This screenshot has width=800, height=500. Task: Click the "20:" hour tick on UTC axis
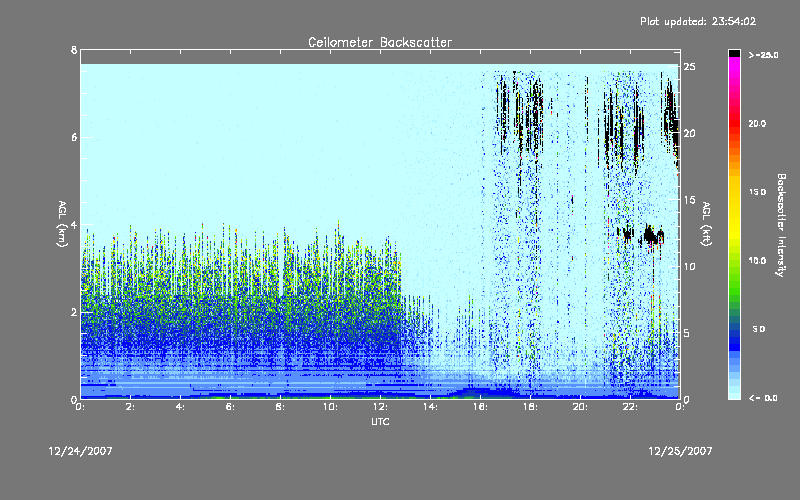point(580,407)
